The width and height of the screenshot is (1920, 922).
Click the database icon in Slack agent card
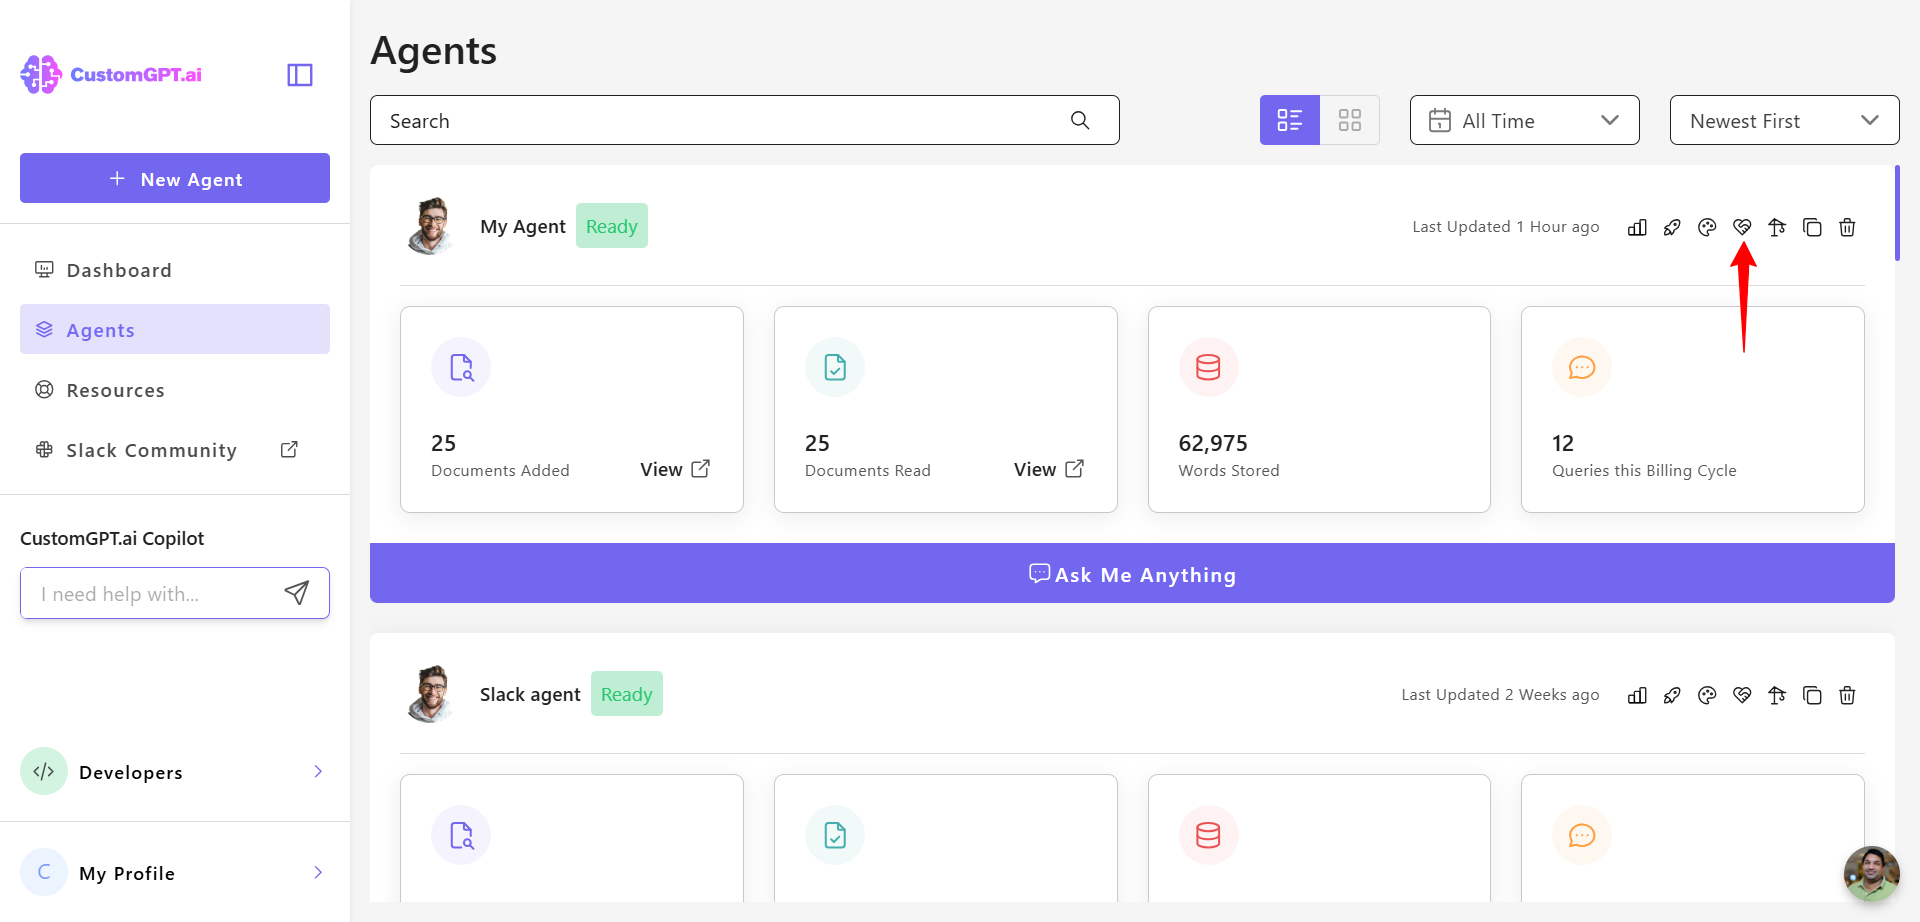click(1208, 835)
